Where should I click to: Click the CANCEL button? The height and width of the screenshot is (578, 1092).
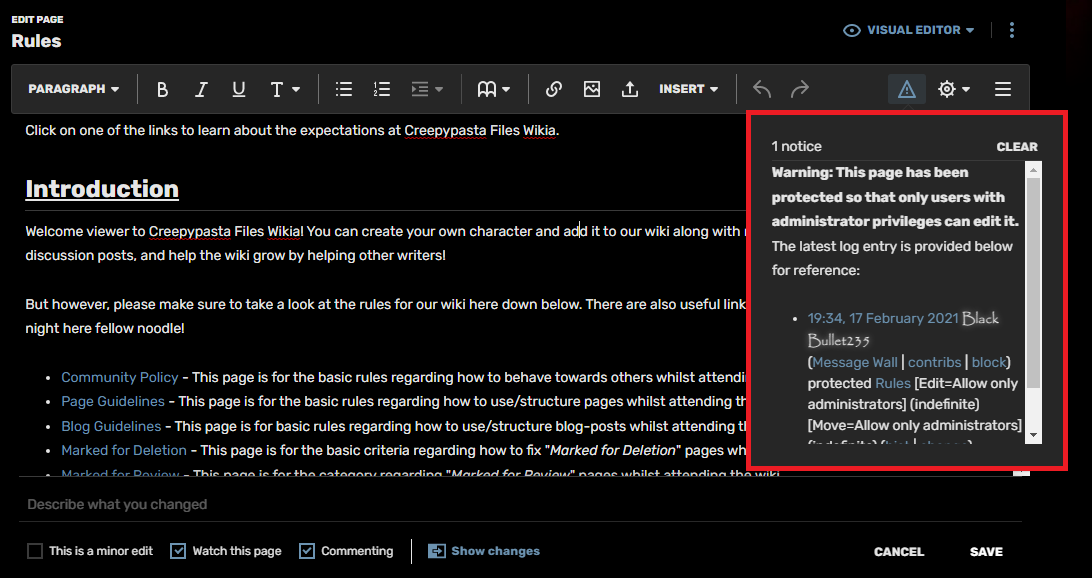tap(898, 552)
